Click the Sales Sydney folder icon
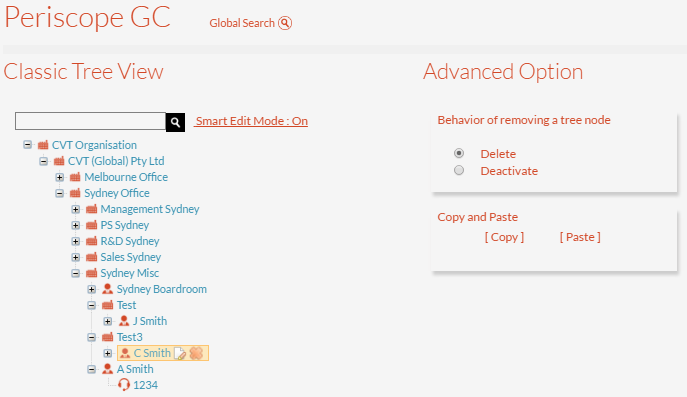Image resolution: width=687 pixels, height=397 pixels. pos(92,257)
